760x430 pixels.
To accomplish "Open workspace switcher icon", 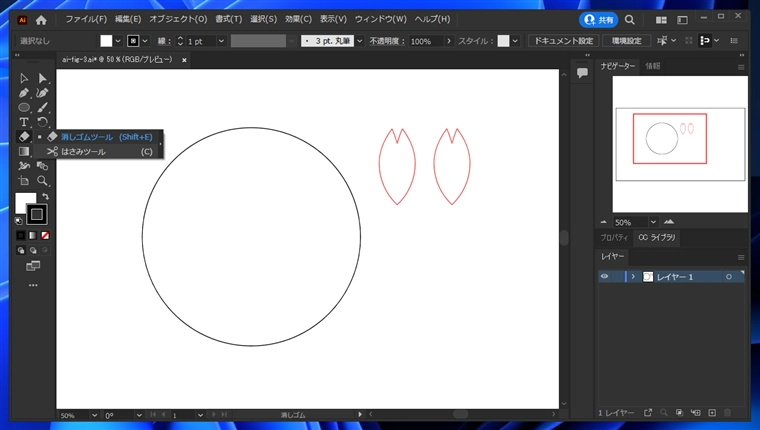I will click(x=682, y=20).
